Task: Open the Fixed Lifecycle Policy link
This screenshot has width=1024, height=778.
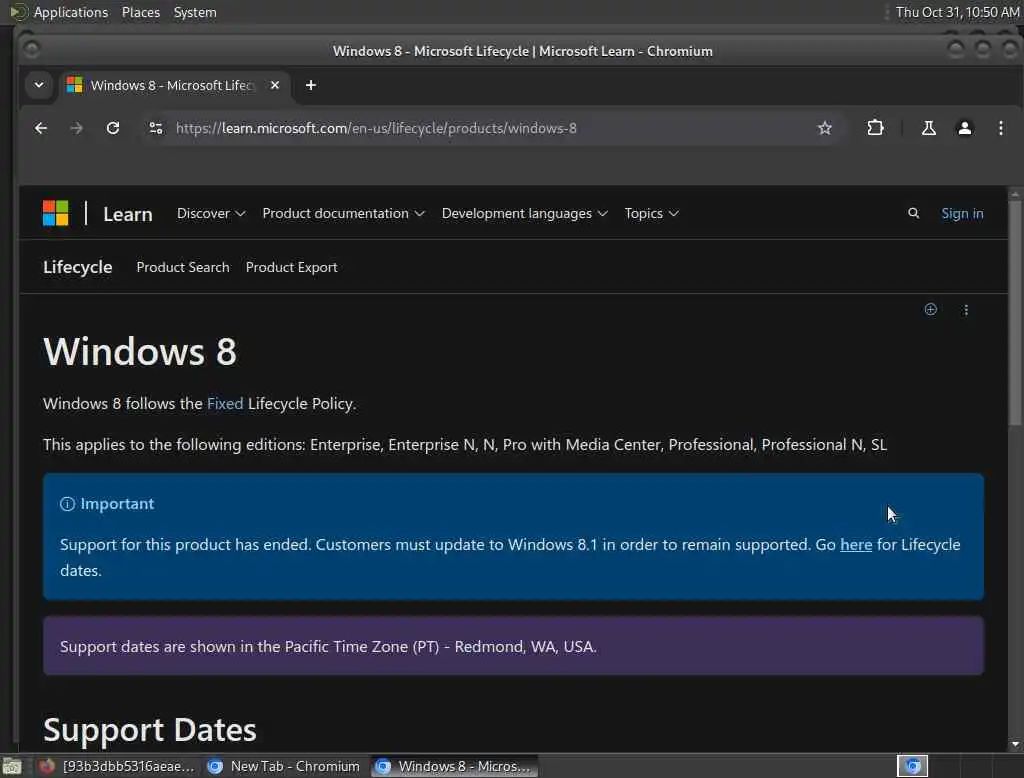Action: click(x=225, y=404)
